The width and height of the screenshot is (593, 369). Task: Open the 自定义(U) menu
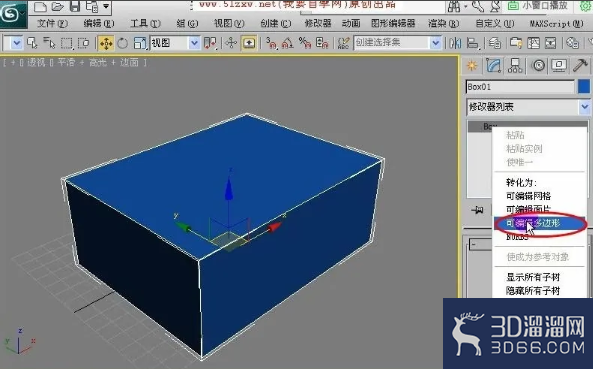click(x=495, y=23)
